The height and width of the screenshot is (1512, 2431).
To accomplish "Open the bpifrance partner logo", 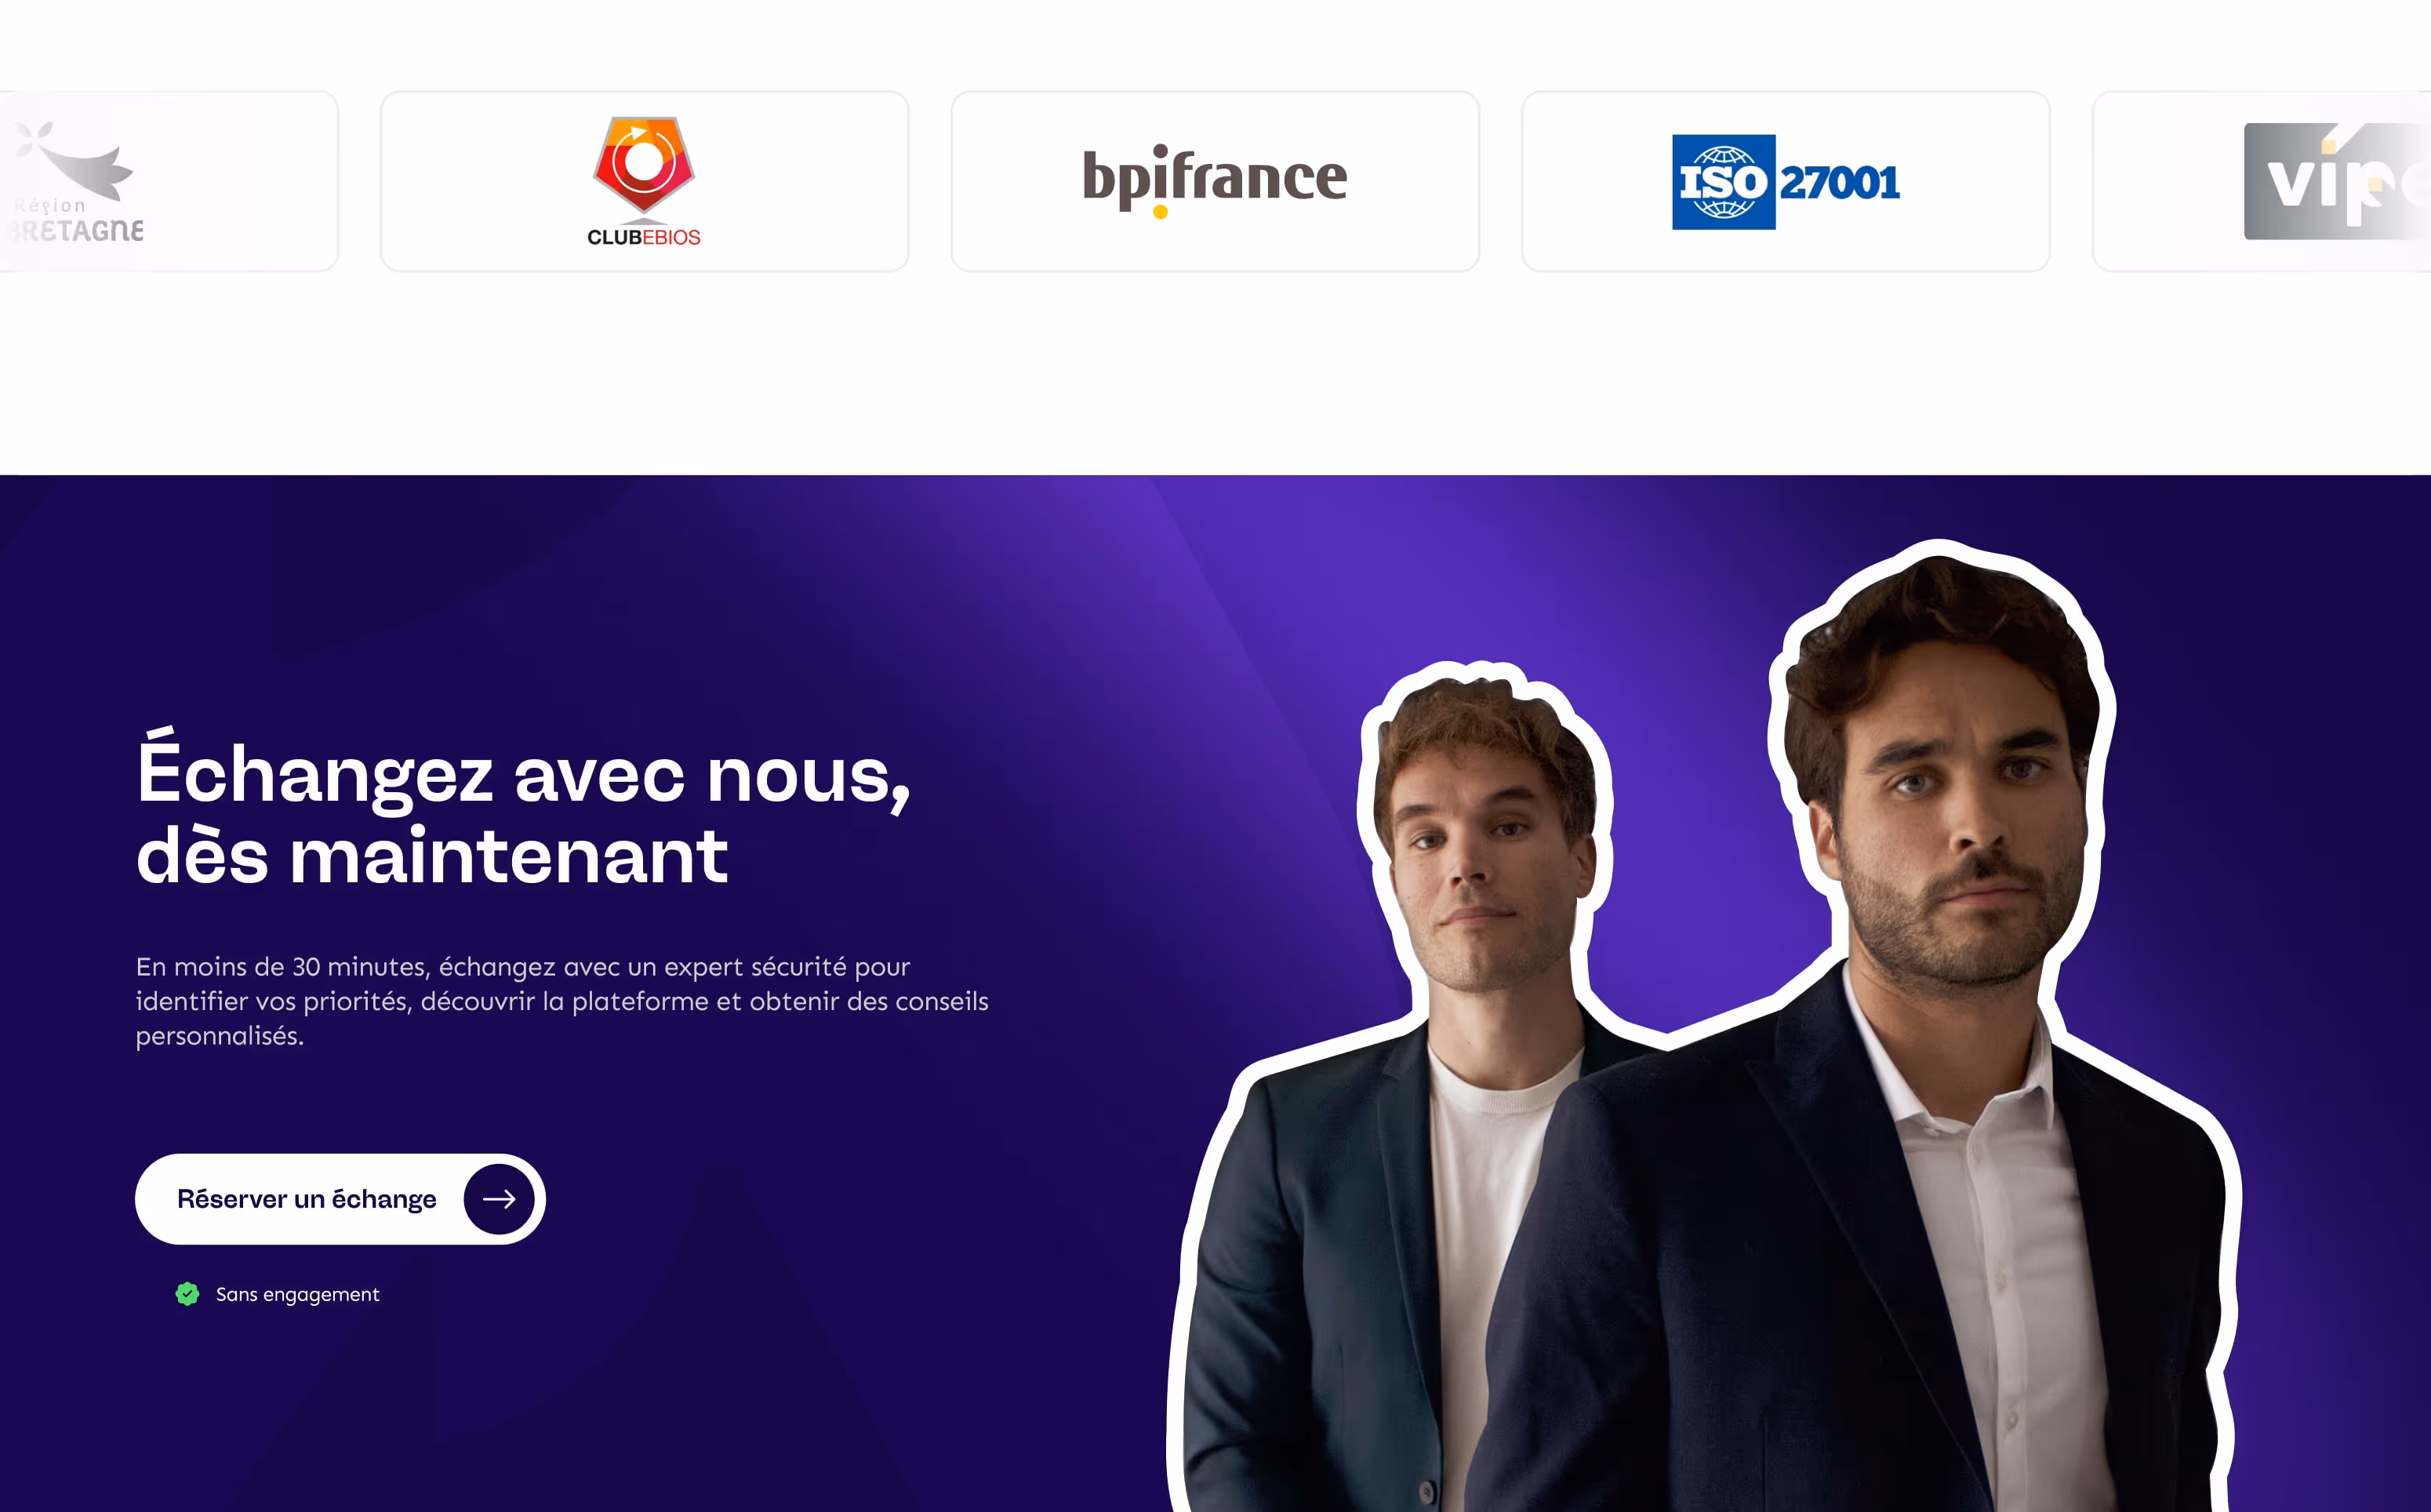I will point(1215,180).
